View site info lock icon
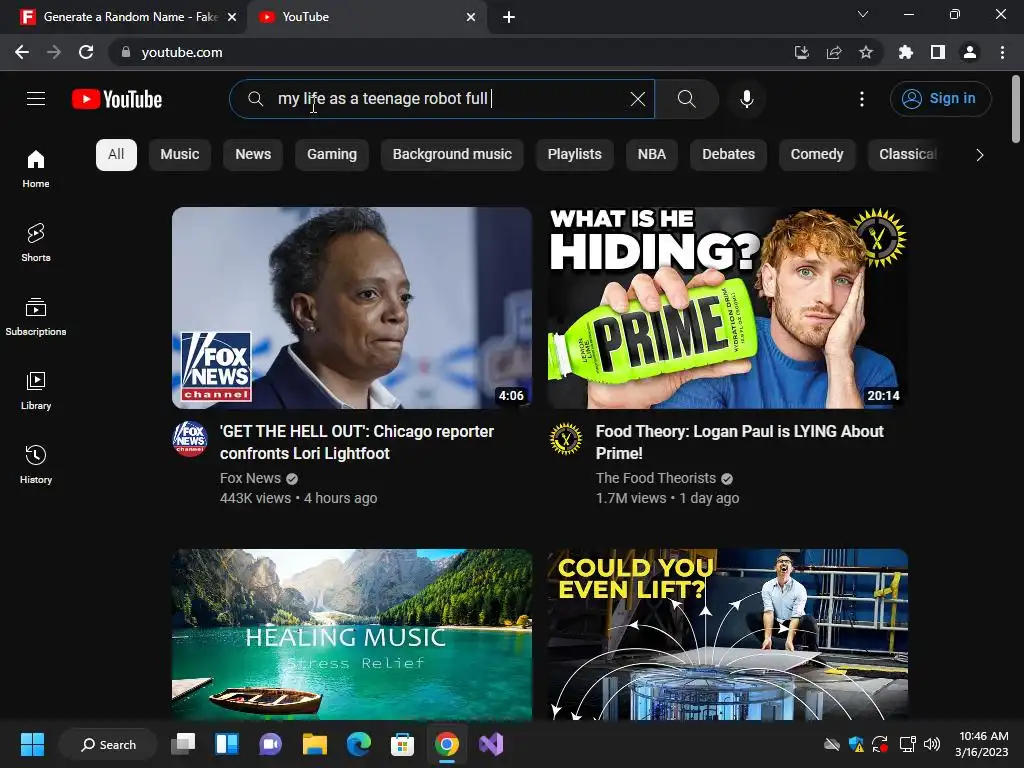The image size is (1024, 768). pyautogui.click(x=126, y=52)
